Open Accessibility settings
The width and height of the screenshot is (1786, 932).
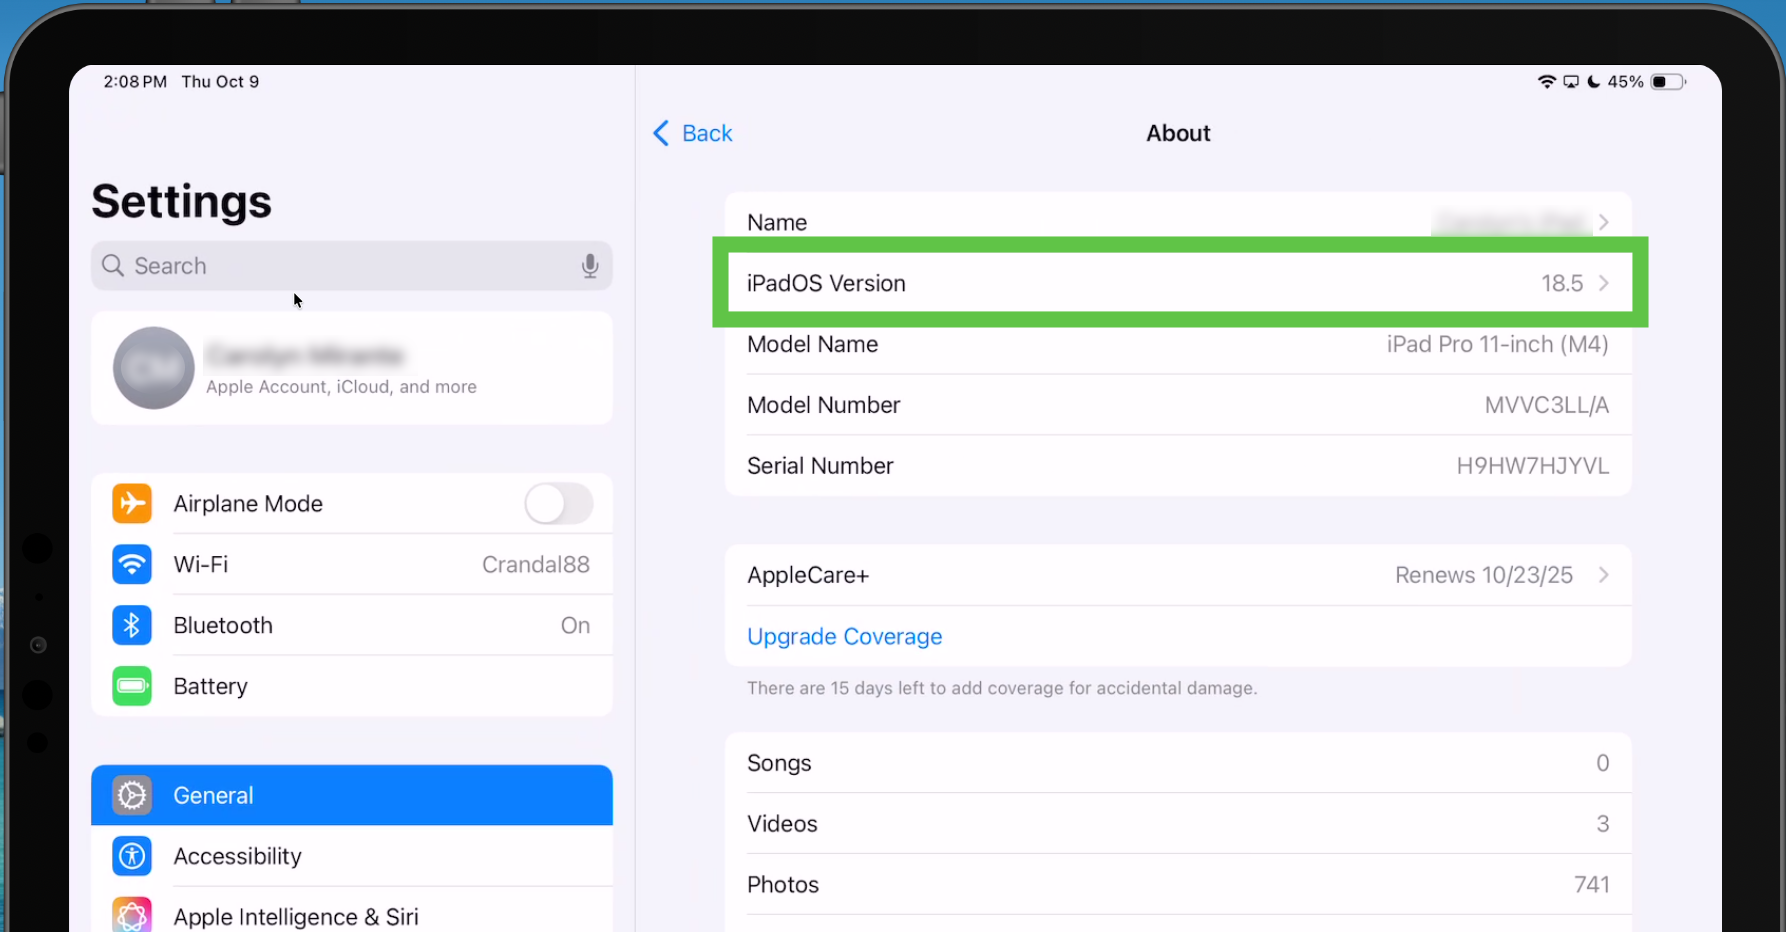pyautogui.click(x=352, y=856)
